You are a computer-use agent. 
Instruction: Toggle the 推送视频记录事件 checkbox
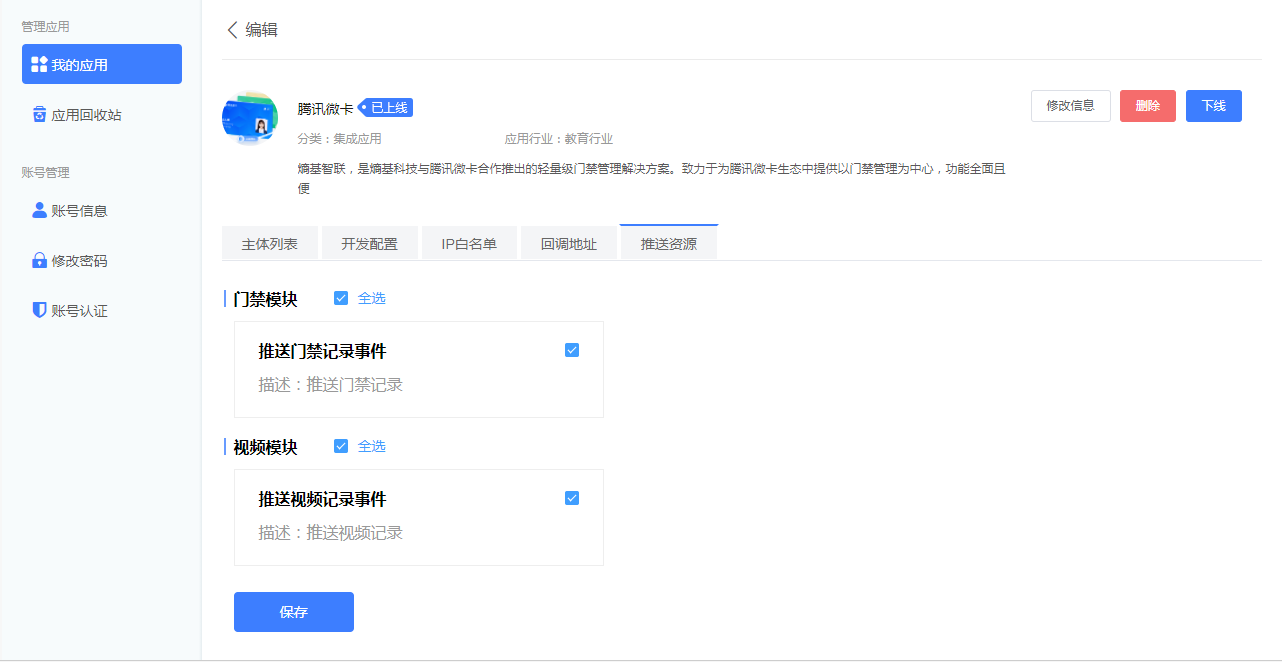pos(571,497)
